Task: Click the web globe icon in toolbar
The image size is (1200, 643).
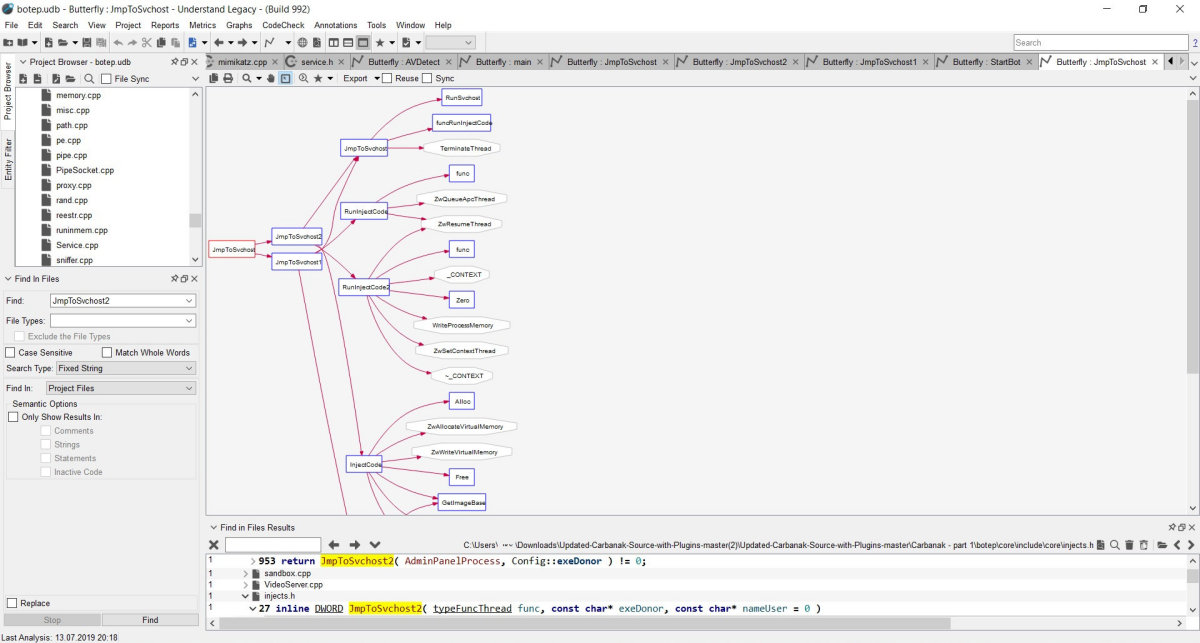Action: pos(303,43)
